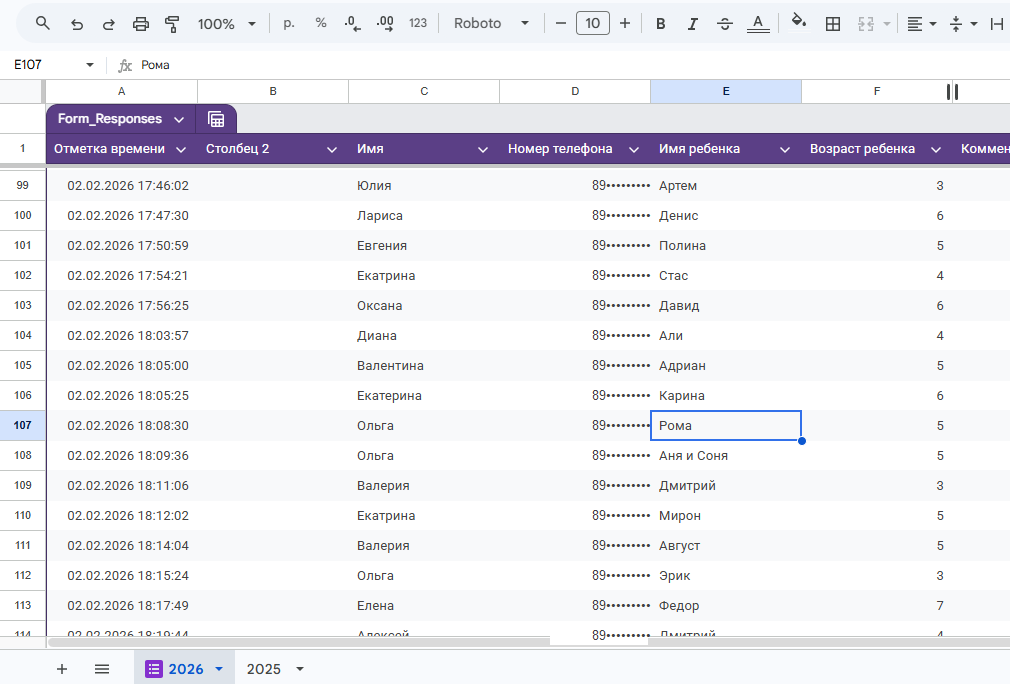Open the all sheets list
This screenshot has width=1010, height=684.
pyautogui.click(x=102, y=669)
